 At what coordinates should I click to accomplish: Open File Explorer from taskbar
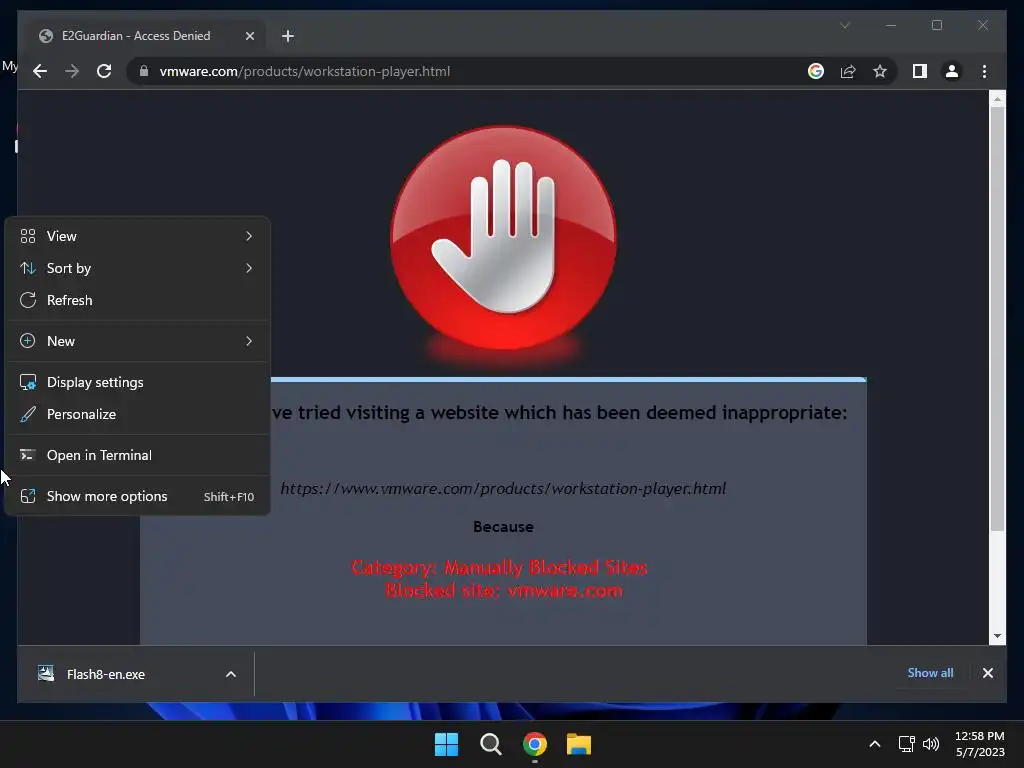tap(579, 744)
